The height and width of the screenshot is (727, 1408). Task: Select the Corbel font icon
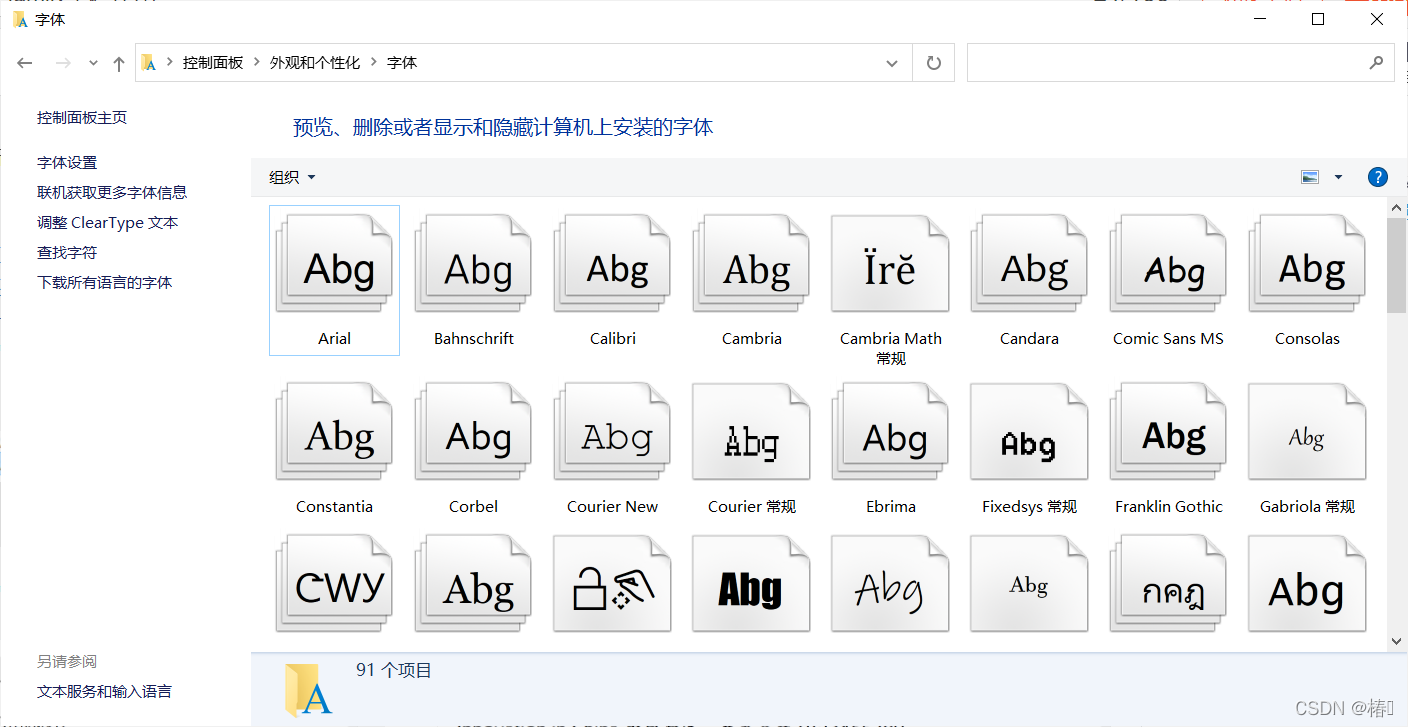point(473,431)
